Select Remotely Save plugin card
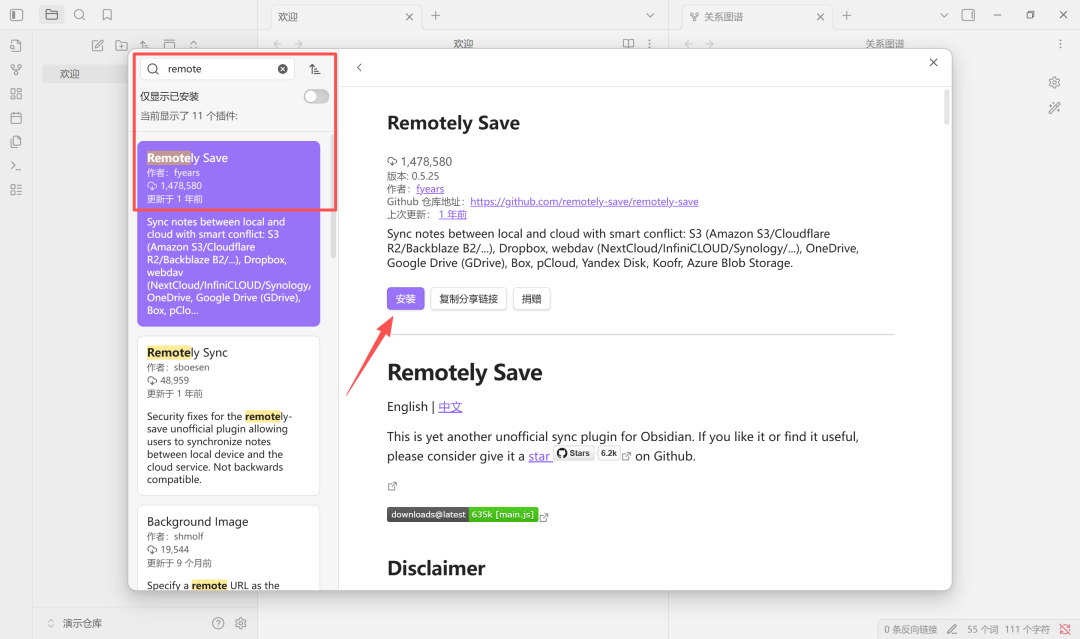This screenshot has height=639, width=1080. [x=229, y=233]
